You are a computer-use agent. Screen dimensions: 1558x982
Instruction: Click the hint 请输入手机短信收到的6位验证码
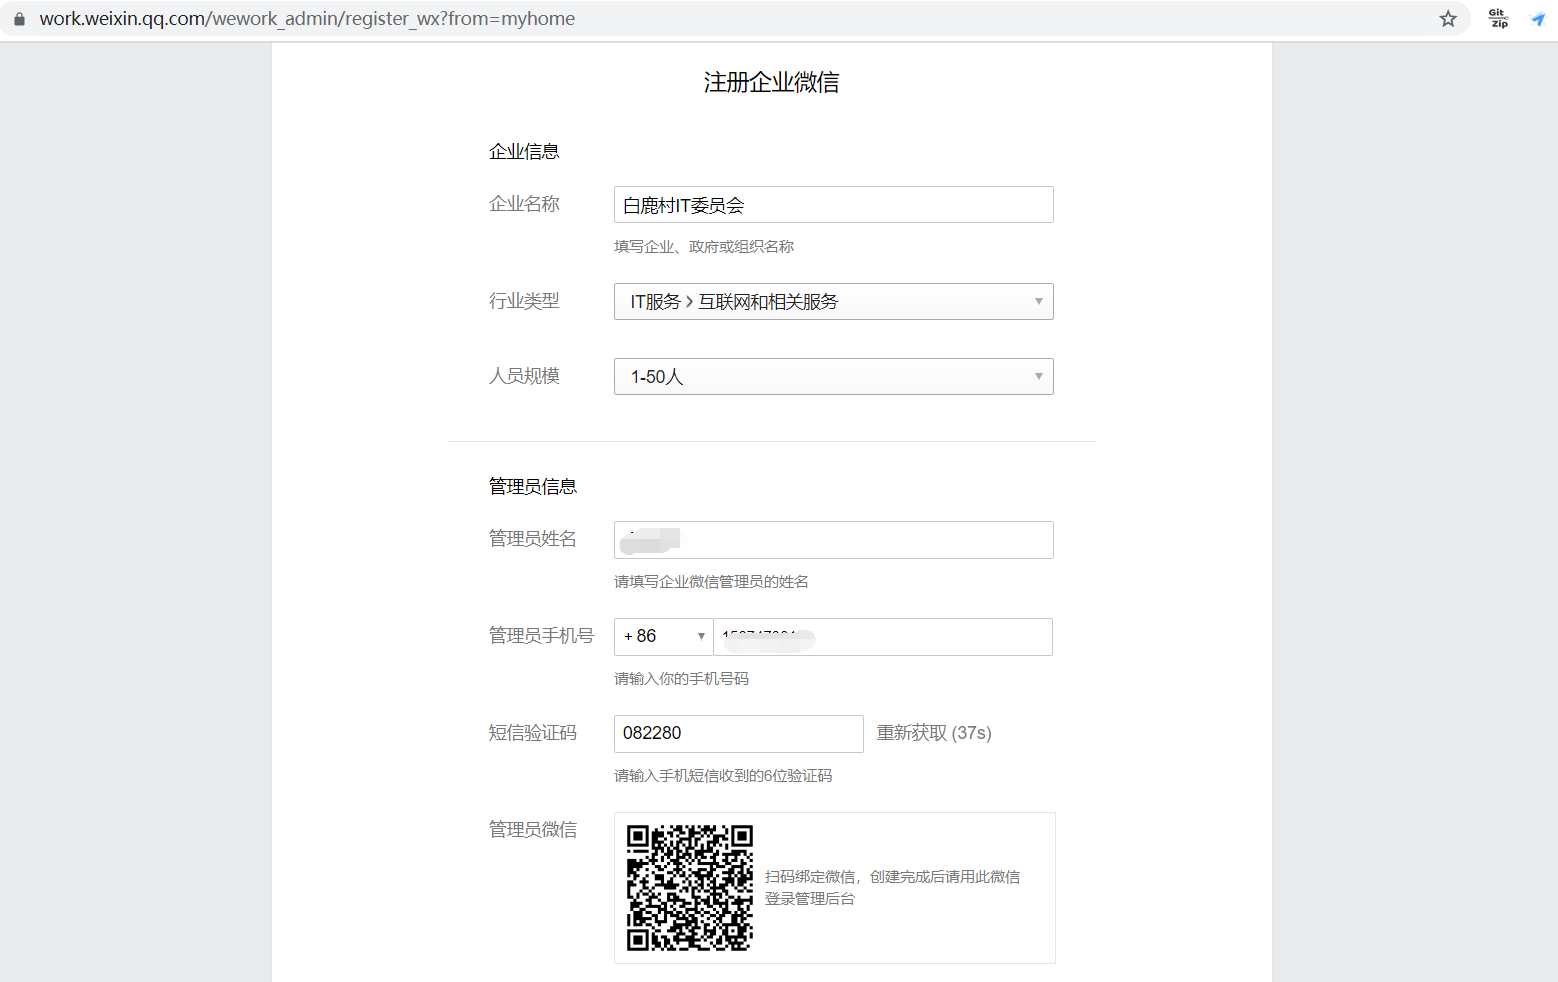(x=723, y=776)
